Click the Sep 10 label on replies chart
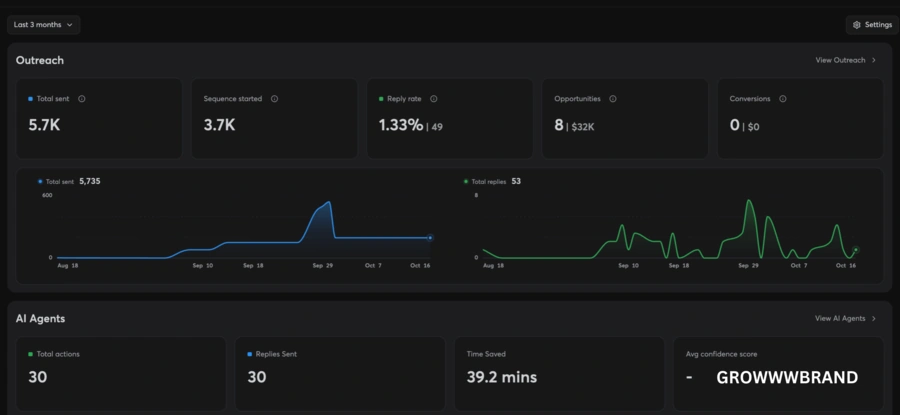Viewport: 900px width, 415px height. coord(628,266)
